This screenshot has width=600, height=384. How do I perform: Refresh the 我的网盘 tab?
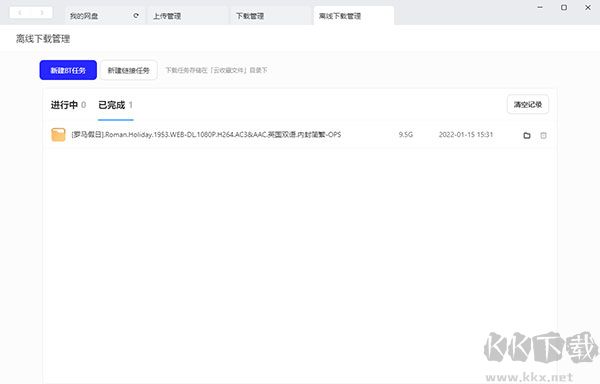136,16
